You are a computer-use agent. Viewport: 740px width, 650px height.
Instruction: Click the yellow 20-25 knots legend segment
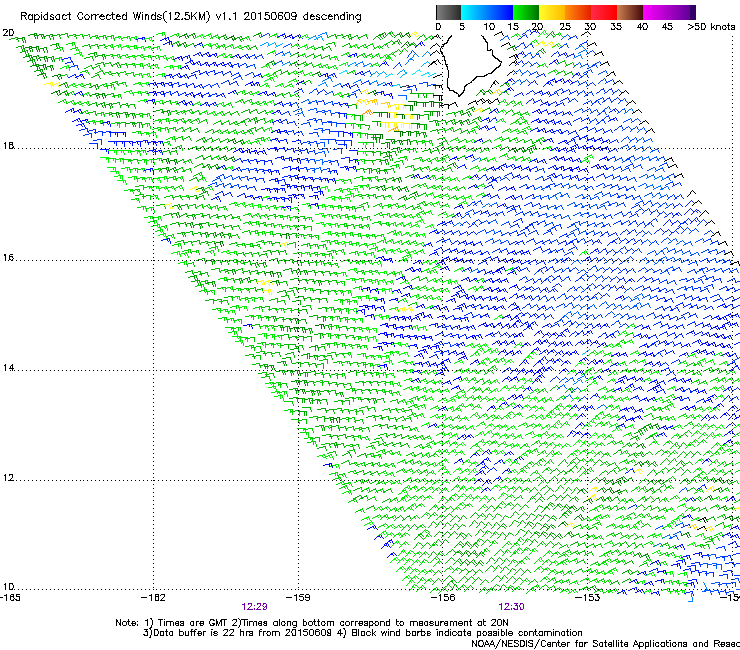pyautogui.click(x=552, y=12)
